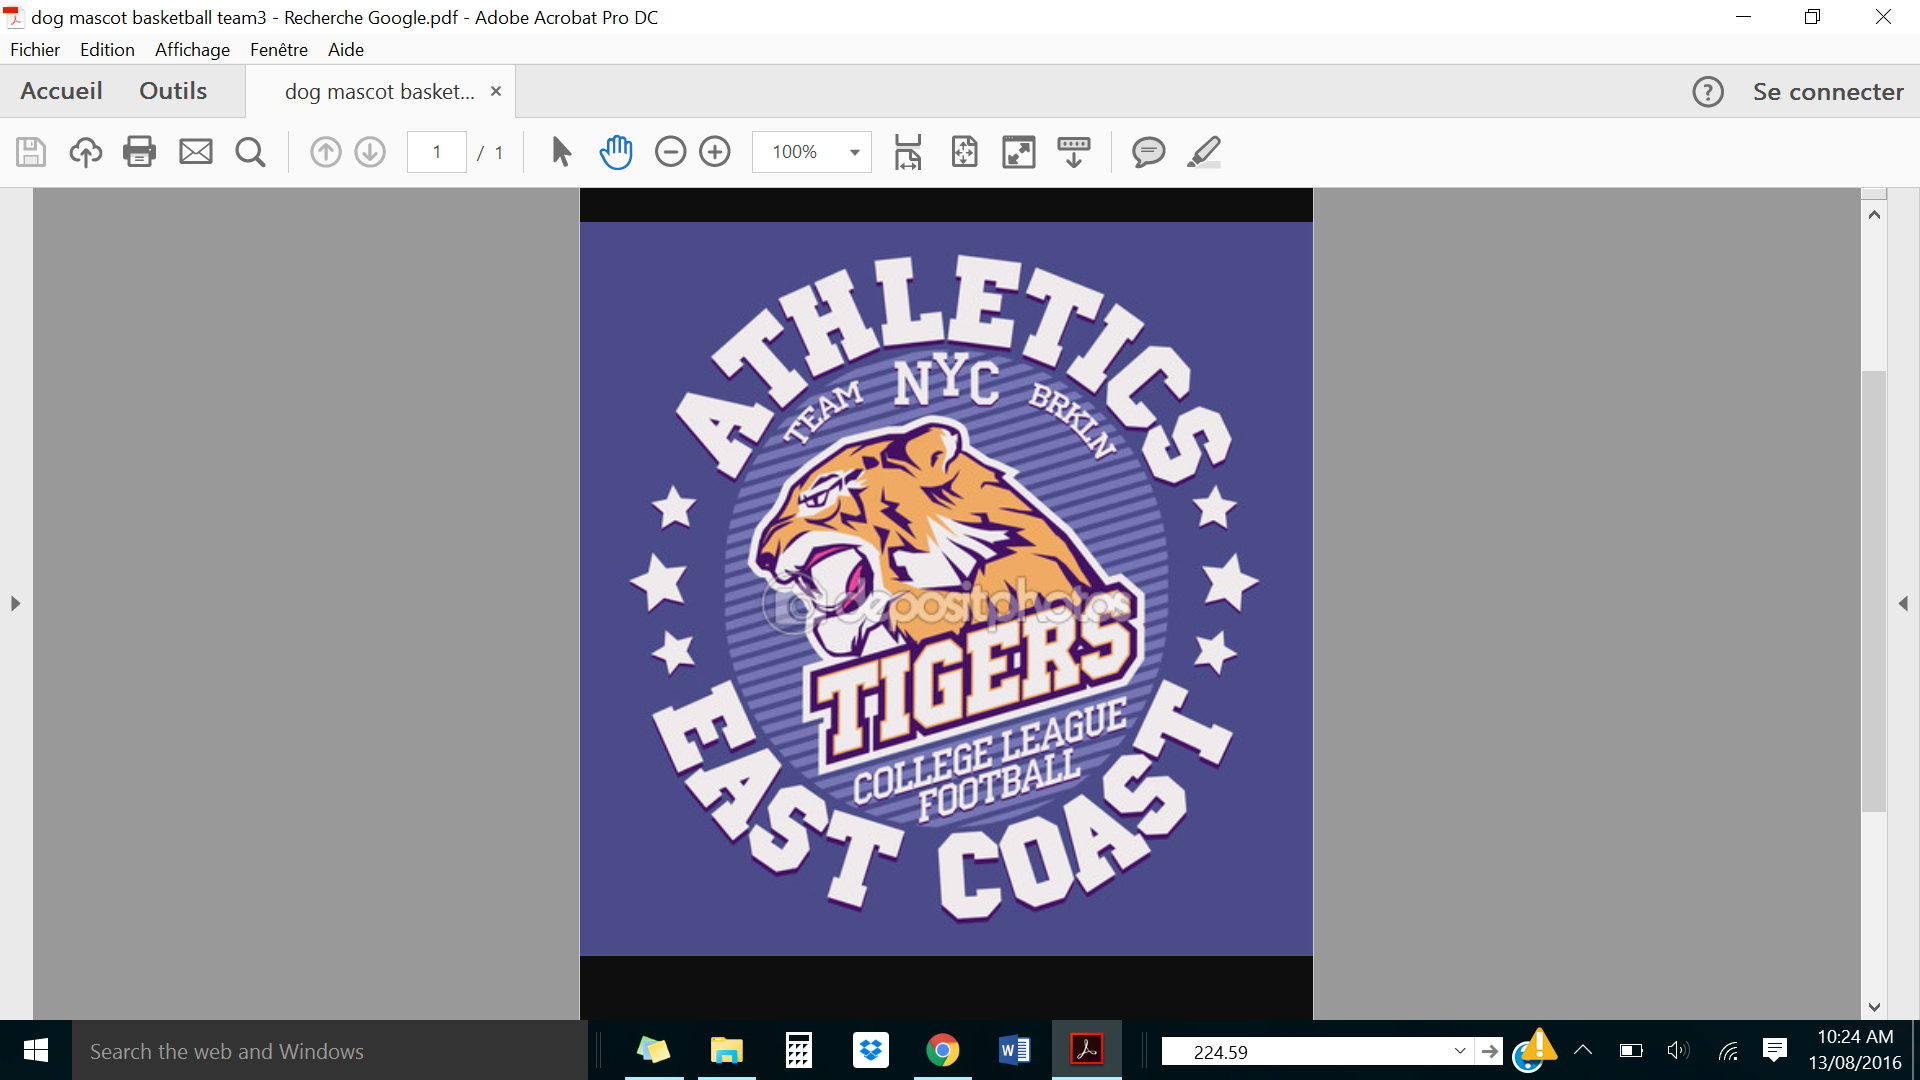Screen dimensions: 1920x1080
Task: Zoom out with the minus icon
Action: point(670,152)
